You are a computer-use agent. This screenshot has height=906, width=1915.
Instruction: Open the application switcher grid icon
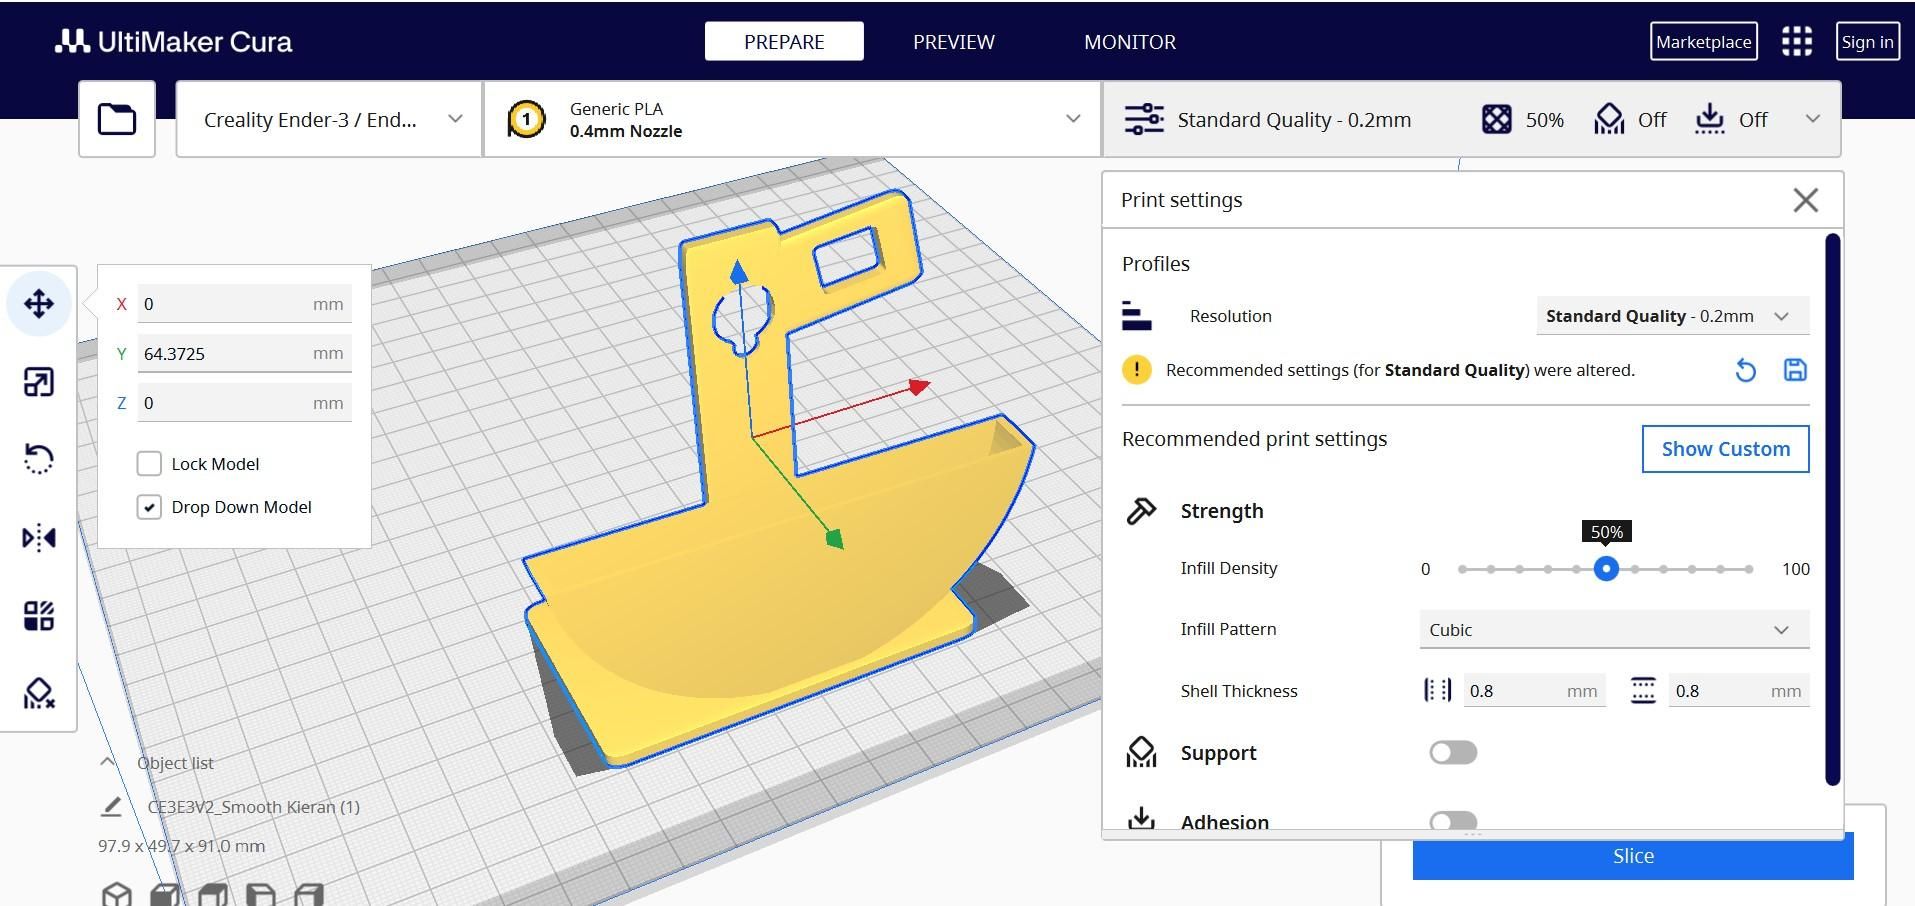click(1797, 41)
